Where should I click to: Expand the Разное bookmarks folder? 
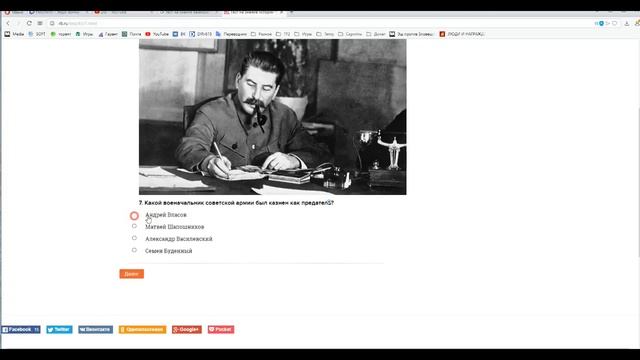point(261,34)
